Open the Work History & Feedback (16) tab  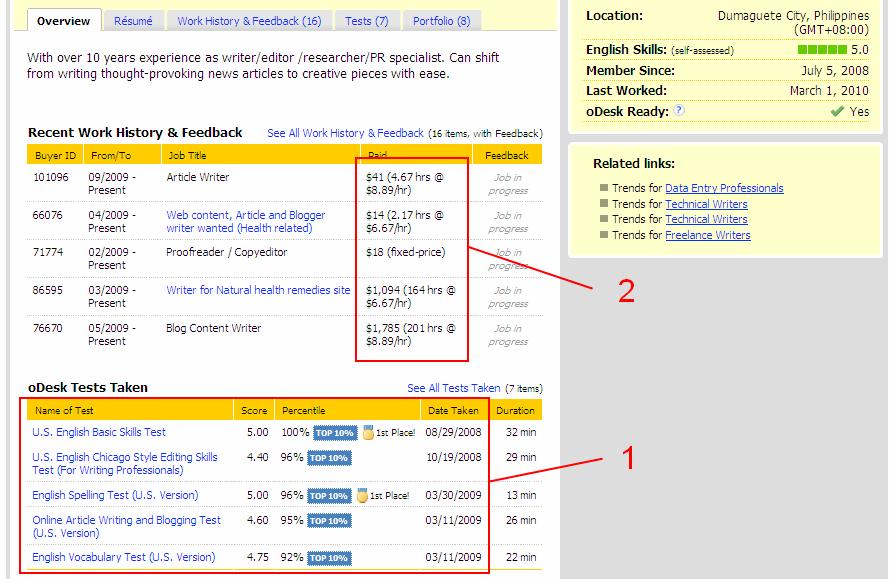[249, 21]
